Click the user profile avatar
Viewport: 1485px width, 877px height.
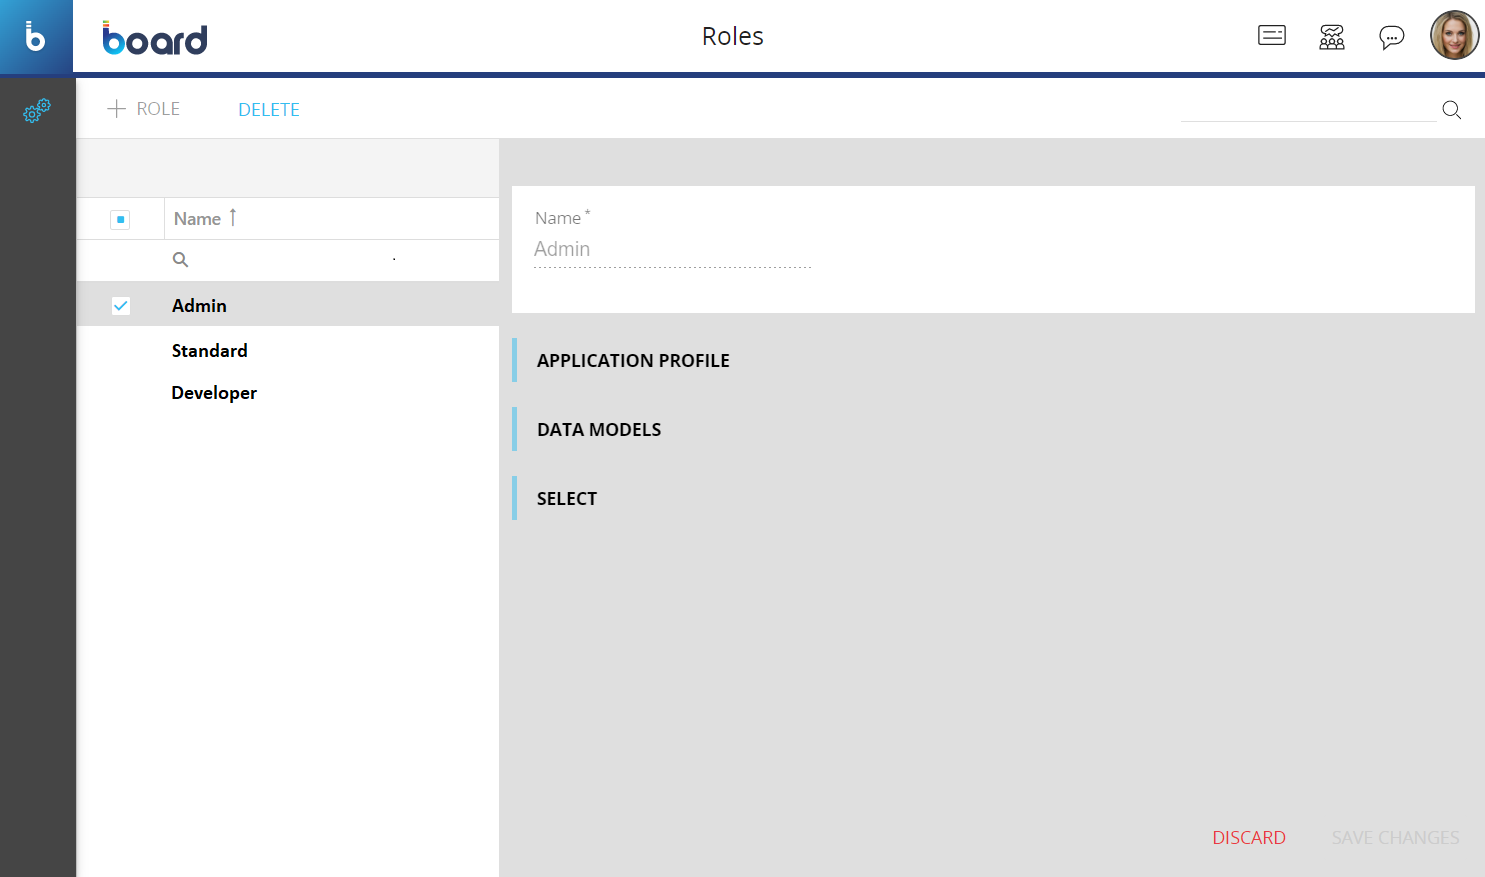[1454, 36]
